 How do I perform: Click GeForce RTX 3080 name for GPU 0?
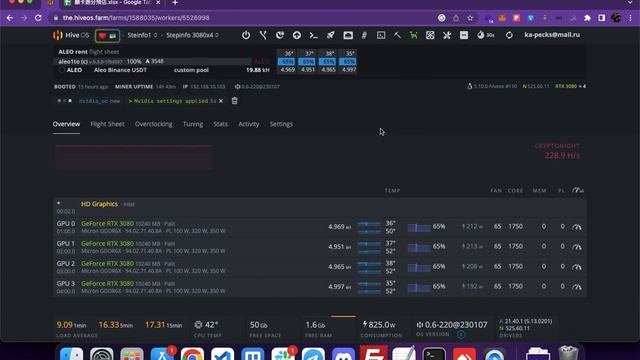107,224
